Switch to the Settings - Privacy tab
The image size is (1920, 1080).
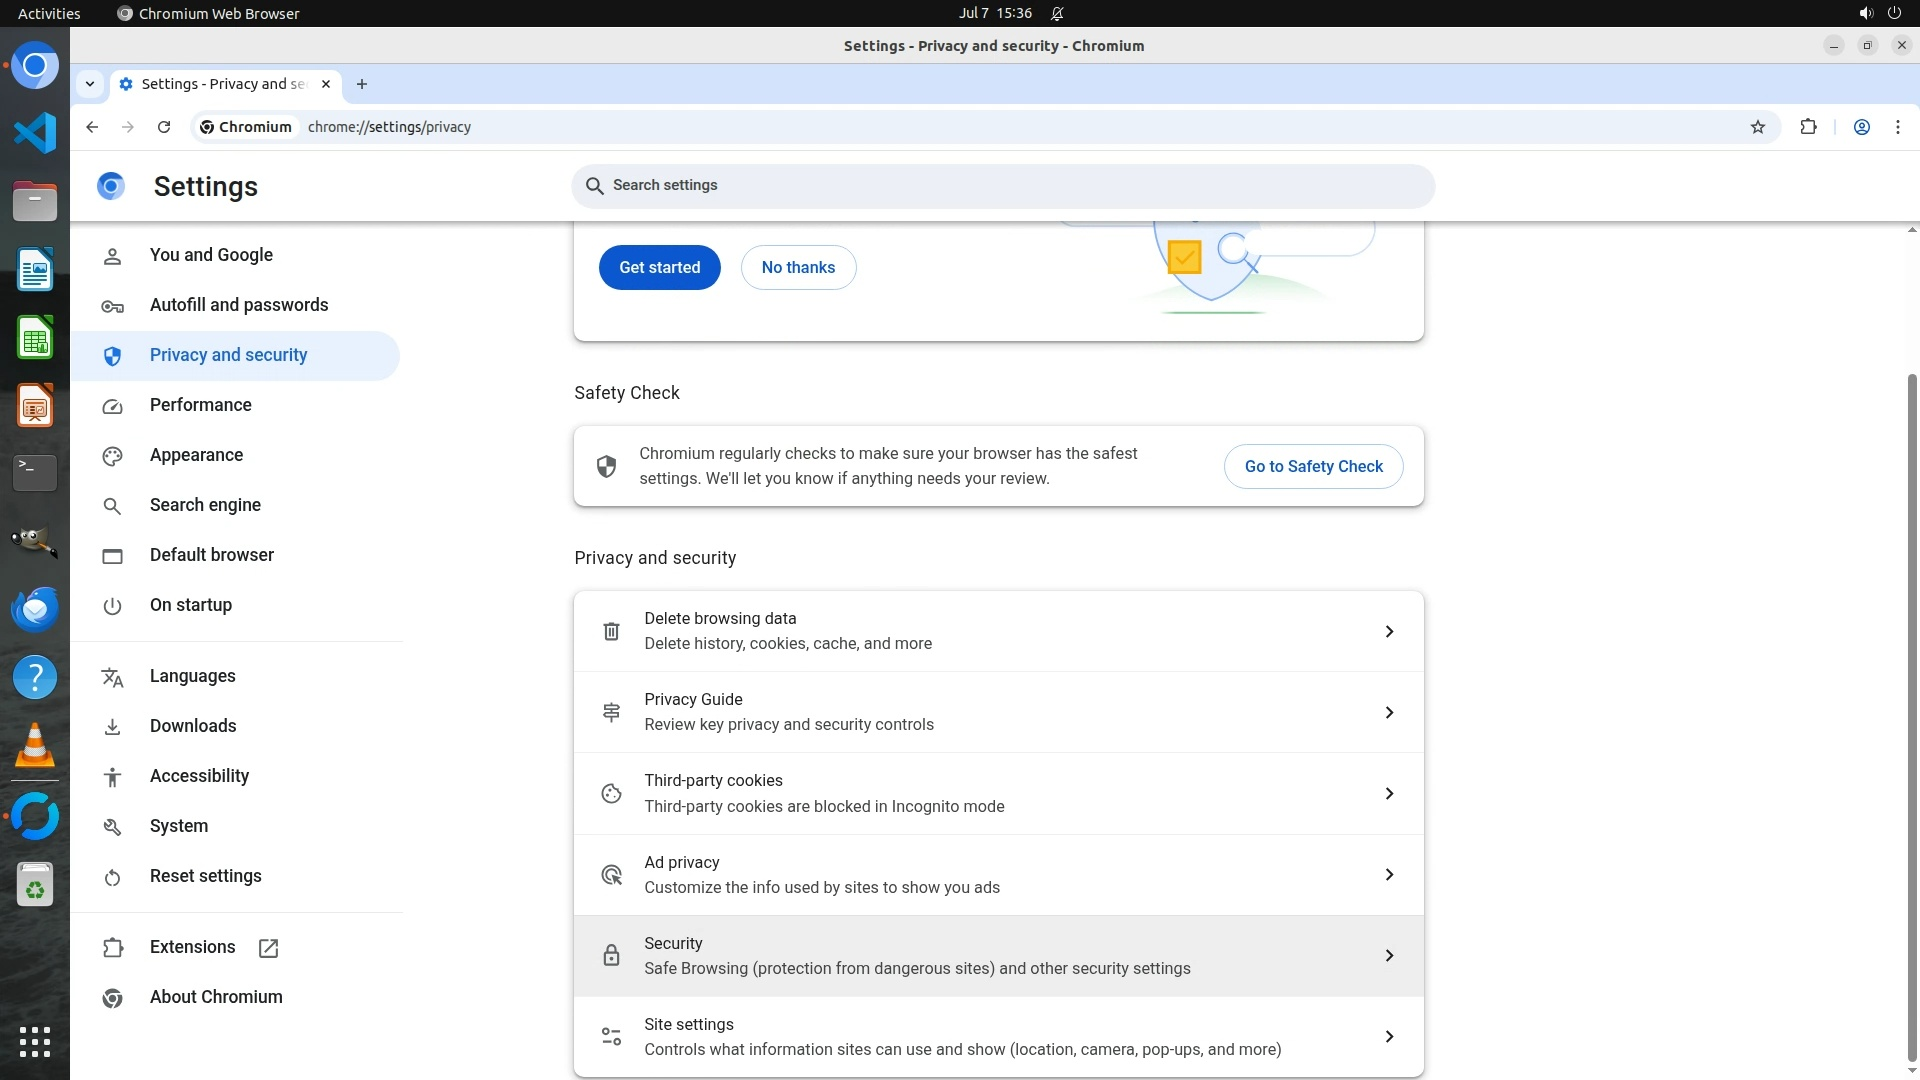(x=222, y=84)
